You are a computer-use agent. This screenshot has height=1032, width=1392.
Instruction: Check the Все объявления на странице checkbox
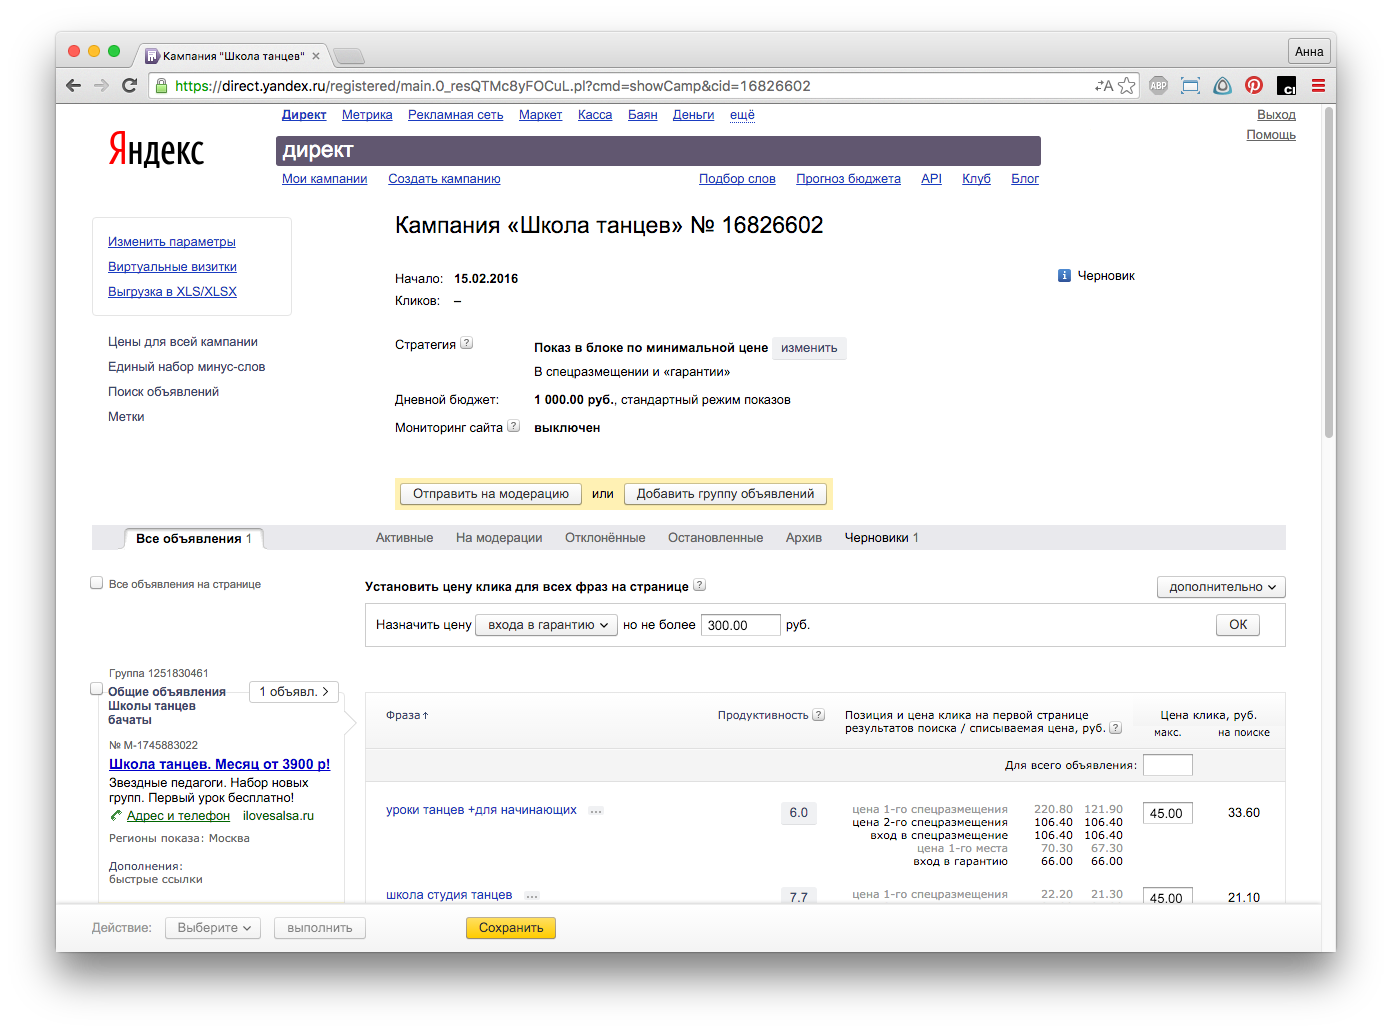(x=97, y=583)
